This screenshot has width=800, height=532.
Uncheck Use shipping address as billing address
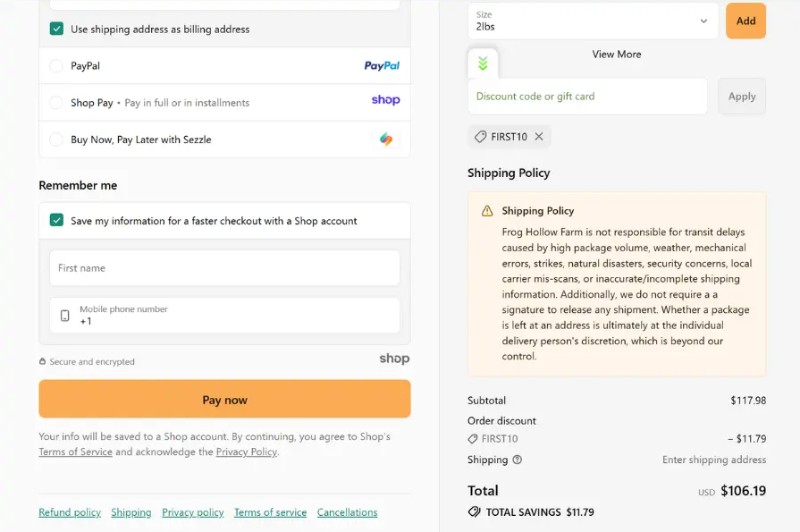pyautogui.click(x=56, y=29)
